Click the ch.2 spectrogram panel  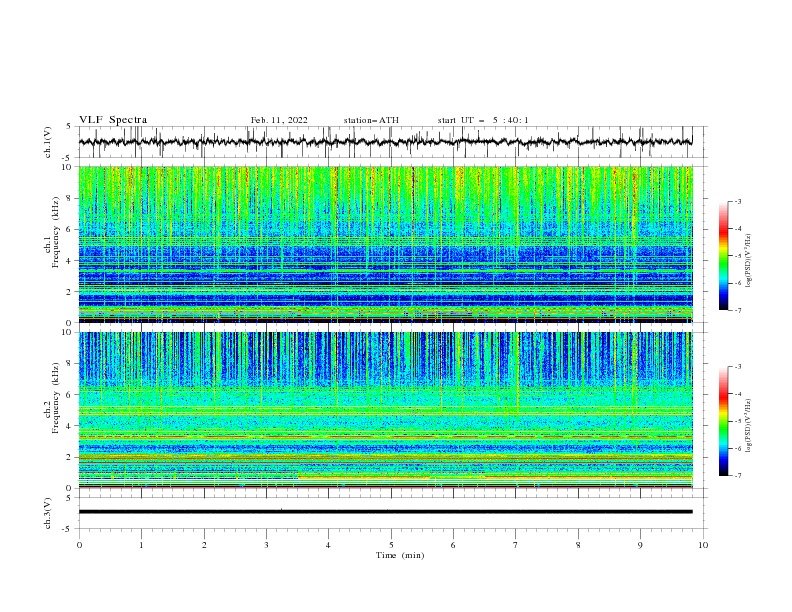[x=385, y=410]
